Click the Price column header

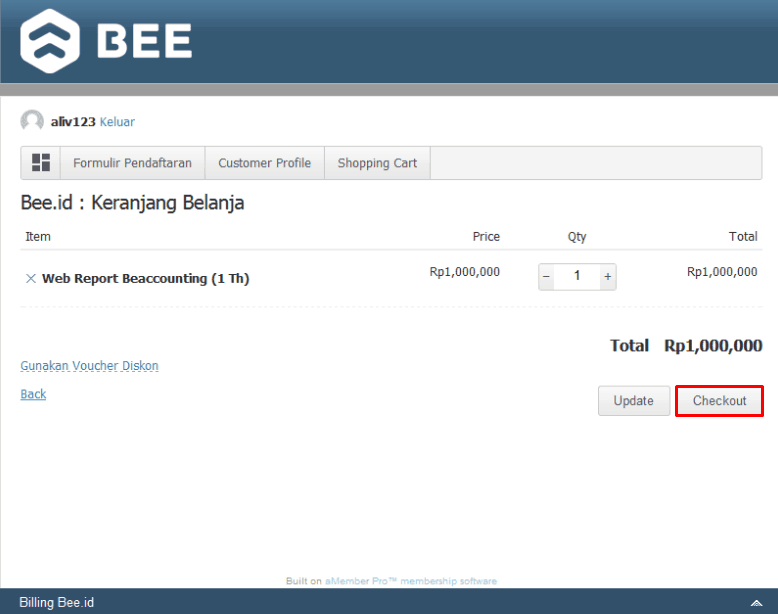coord(486,236)
